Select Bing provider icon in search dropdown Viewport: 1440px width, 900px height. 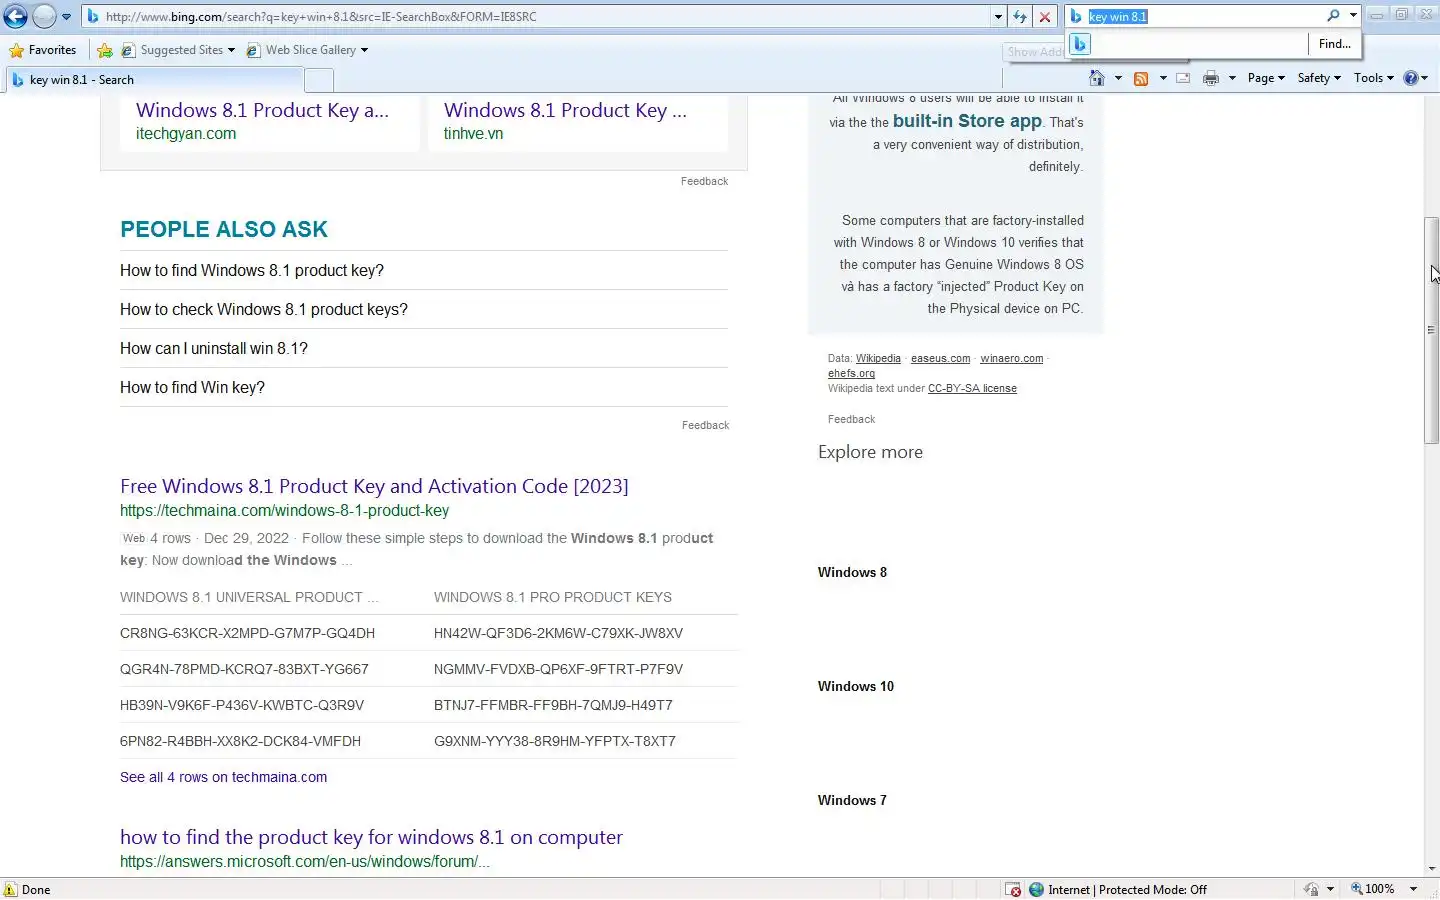tap(1080, 44)
